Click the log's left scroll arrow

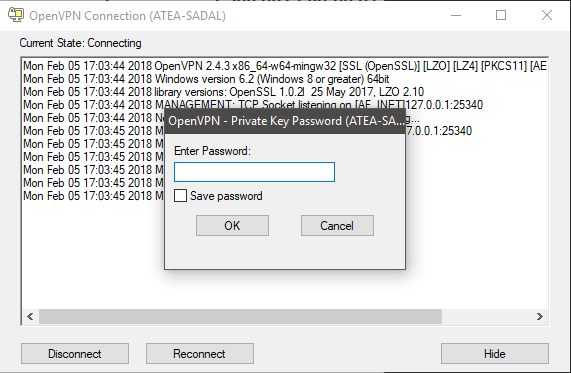click(30, 317)
